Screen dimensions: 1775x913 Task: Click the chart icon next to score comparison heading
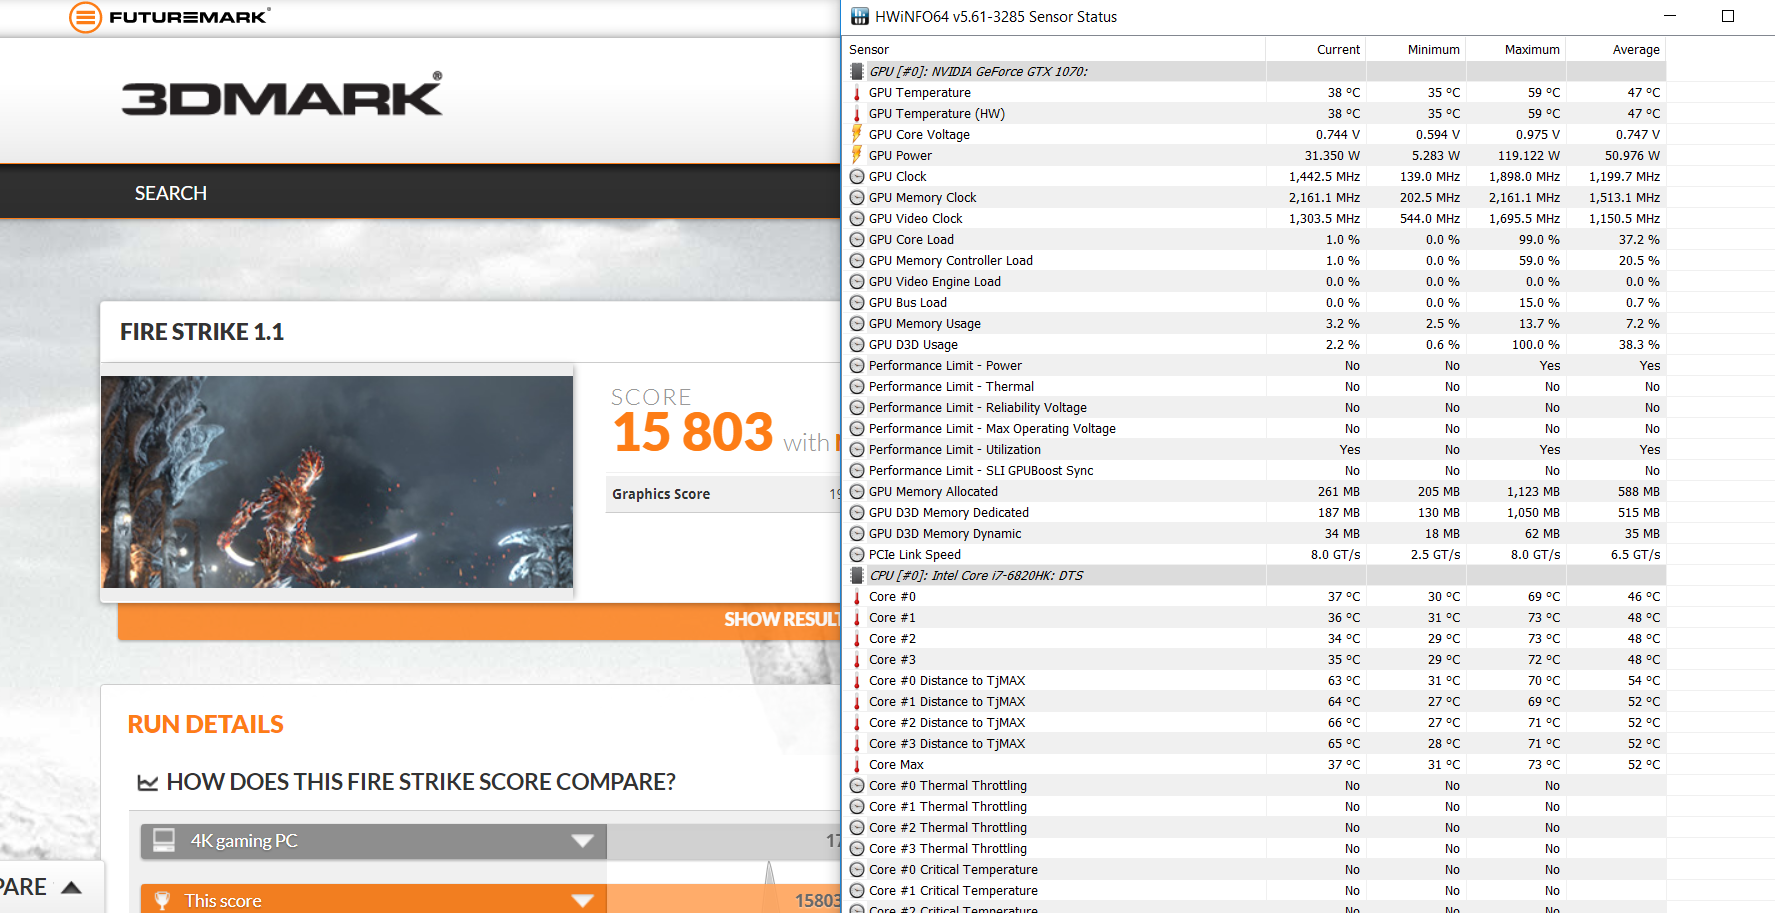[148, 782]
